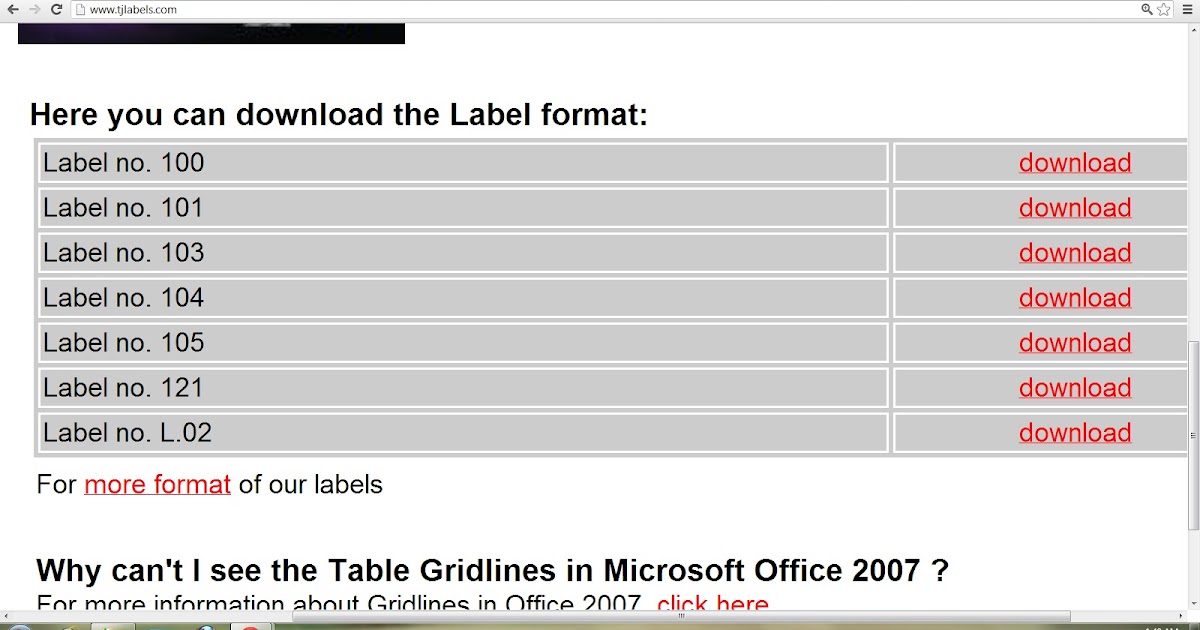The width and height of the screenshot is (1200, 630).
Task: Click the browser forward arrow icon
Action: pos(34,9)
